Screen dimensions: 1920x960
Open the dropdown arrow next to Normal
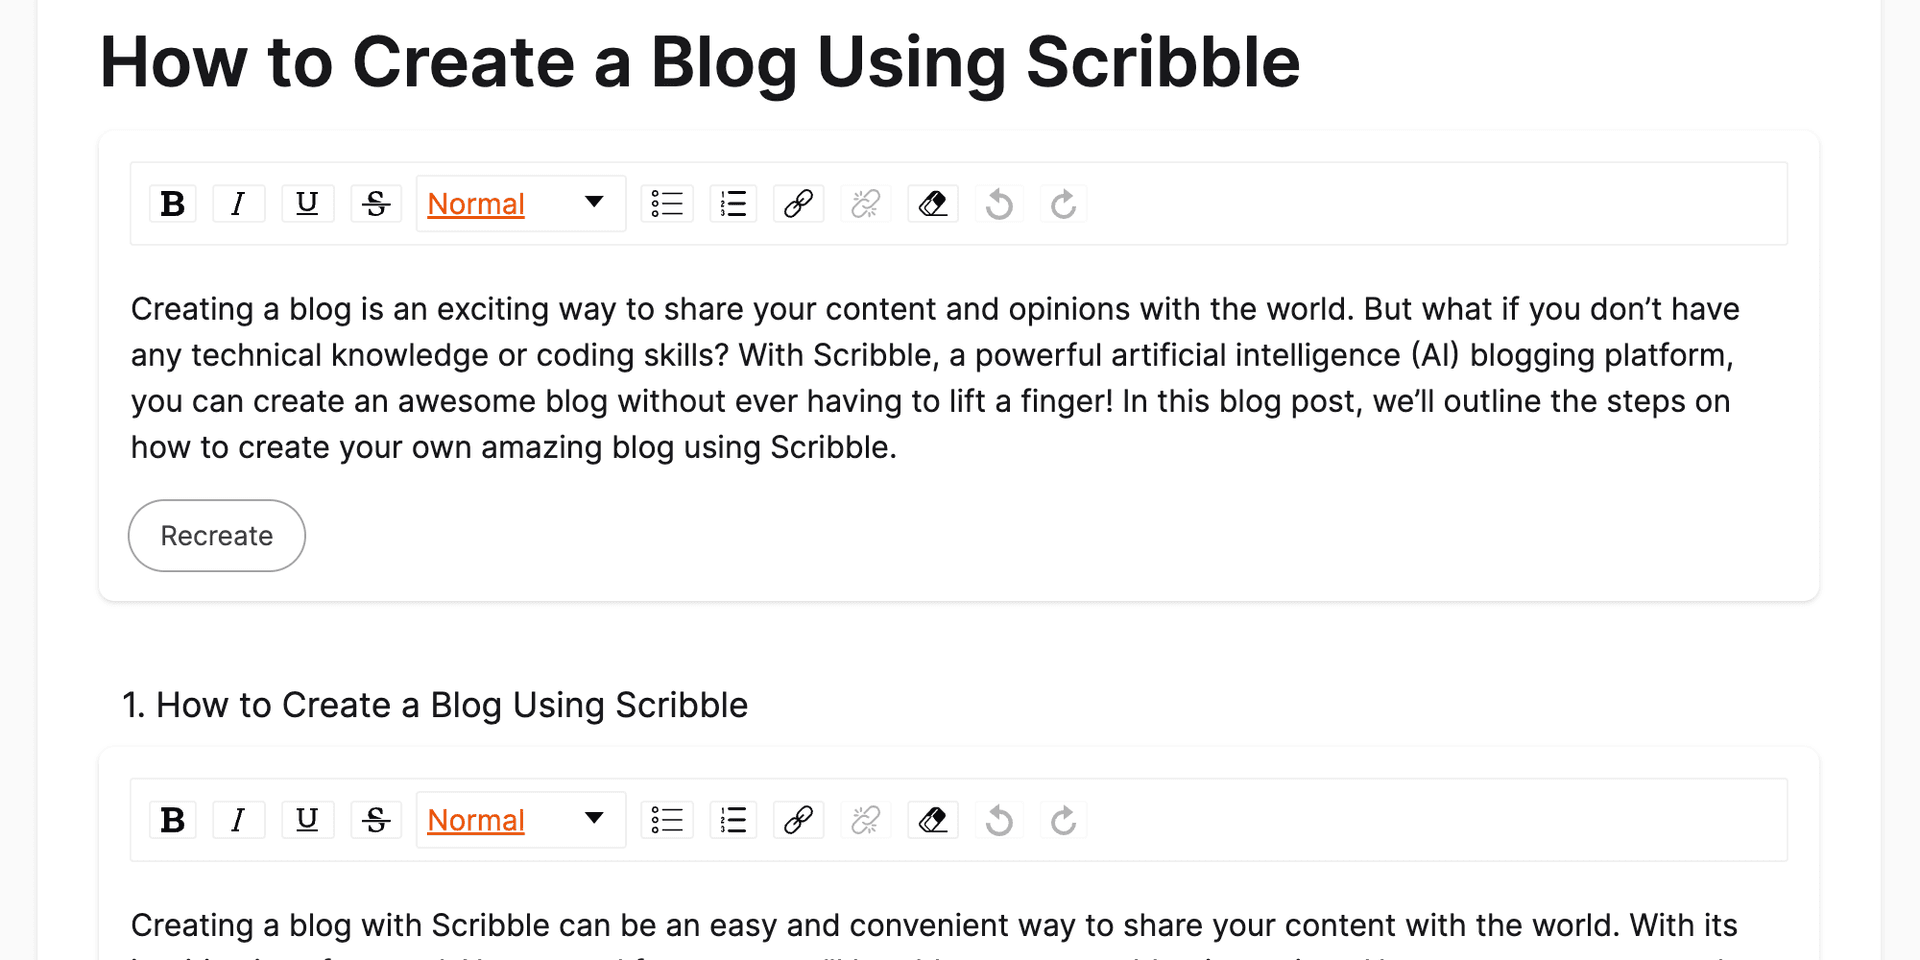coord(594,203)
